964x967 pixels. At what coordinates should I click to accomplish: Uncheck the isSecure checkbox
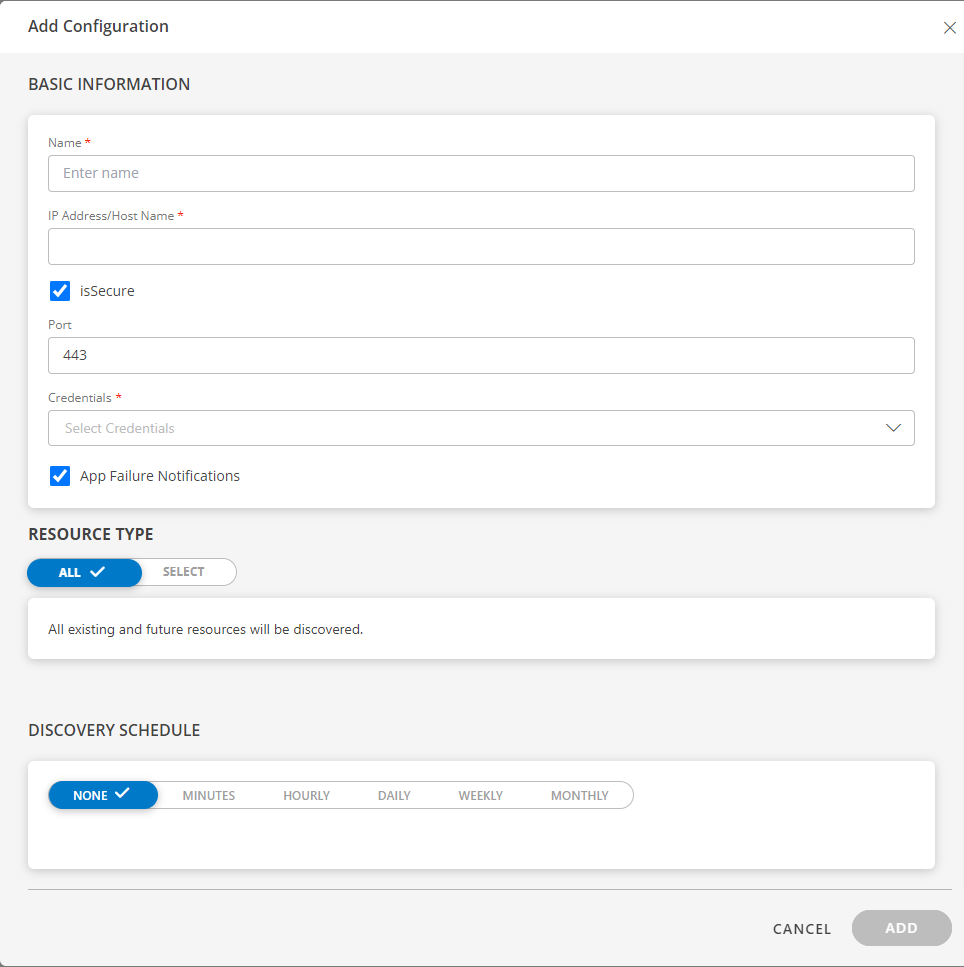tap(60, 290)
